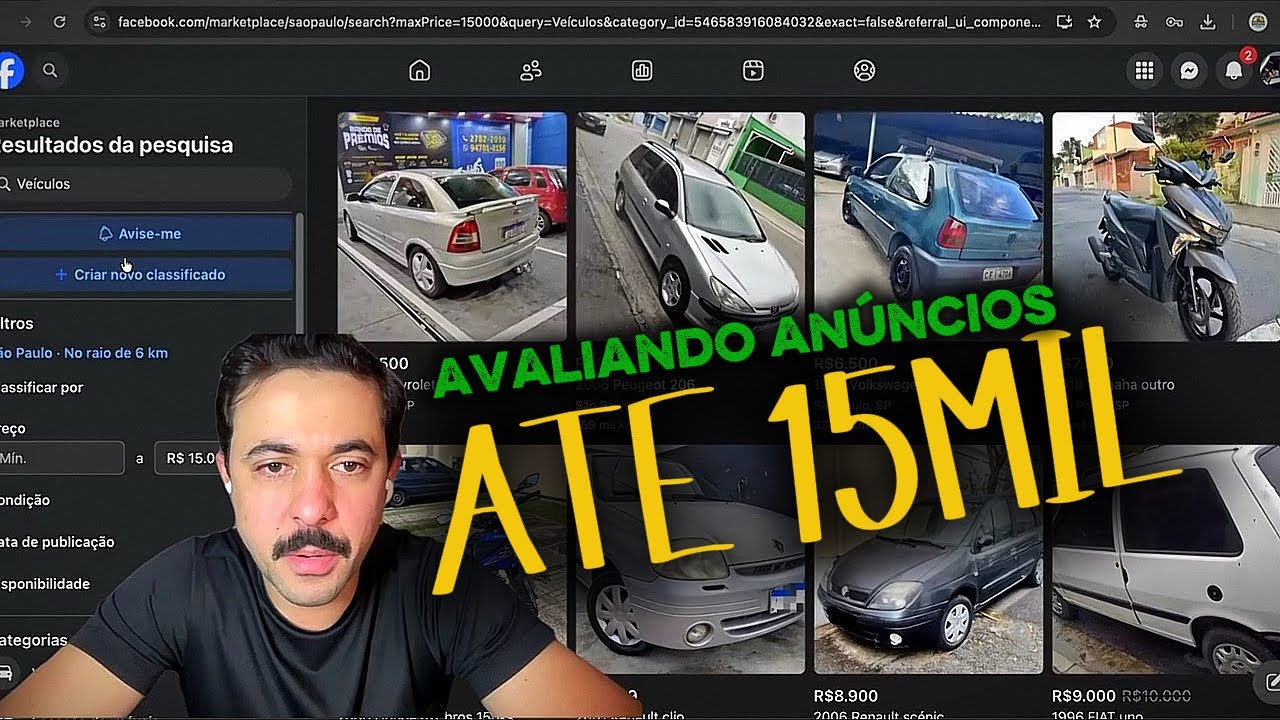Open the Renault Scénic listing photo
This screenshot has width=1280, height=720.
[928, 560]
